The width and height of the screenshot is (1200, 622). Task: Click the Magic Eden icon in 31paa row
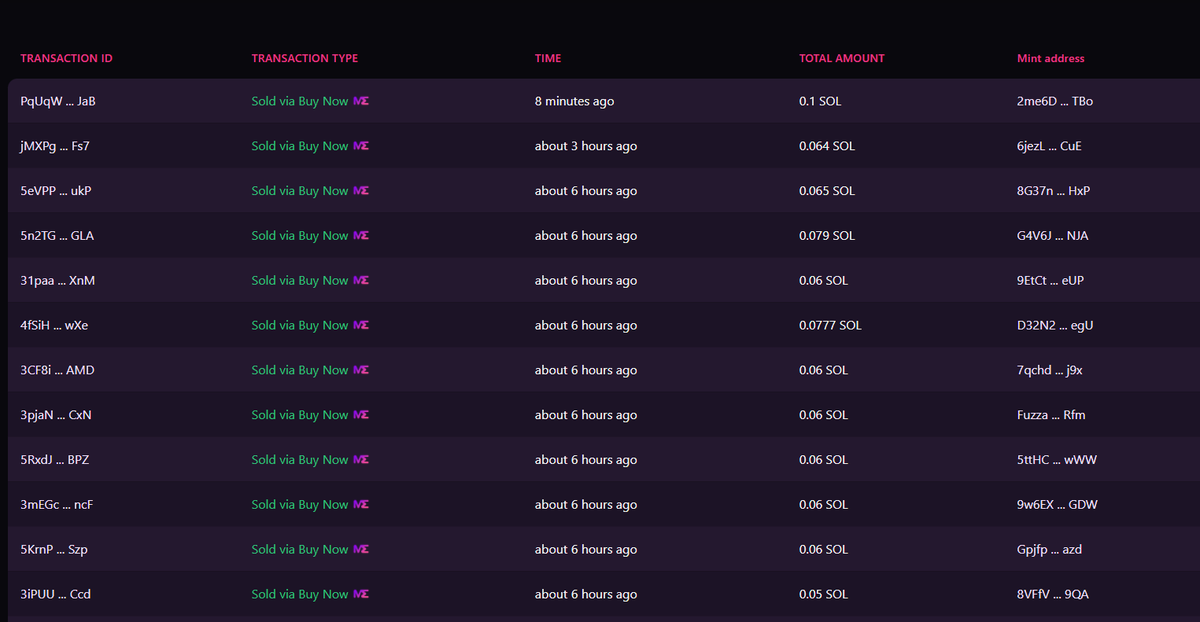[361, 281]
